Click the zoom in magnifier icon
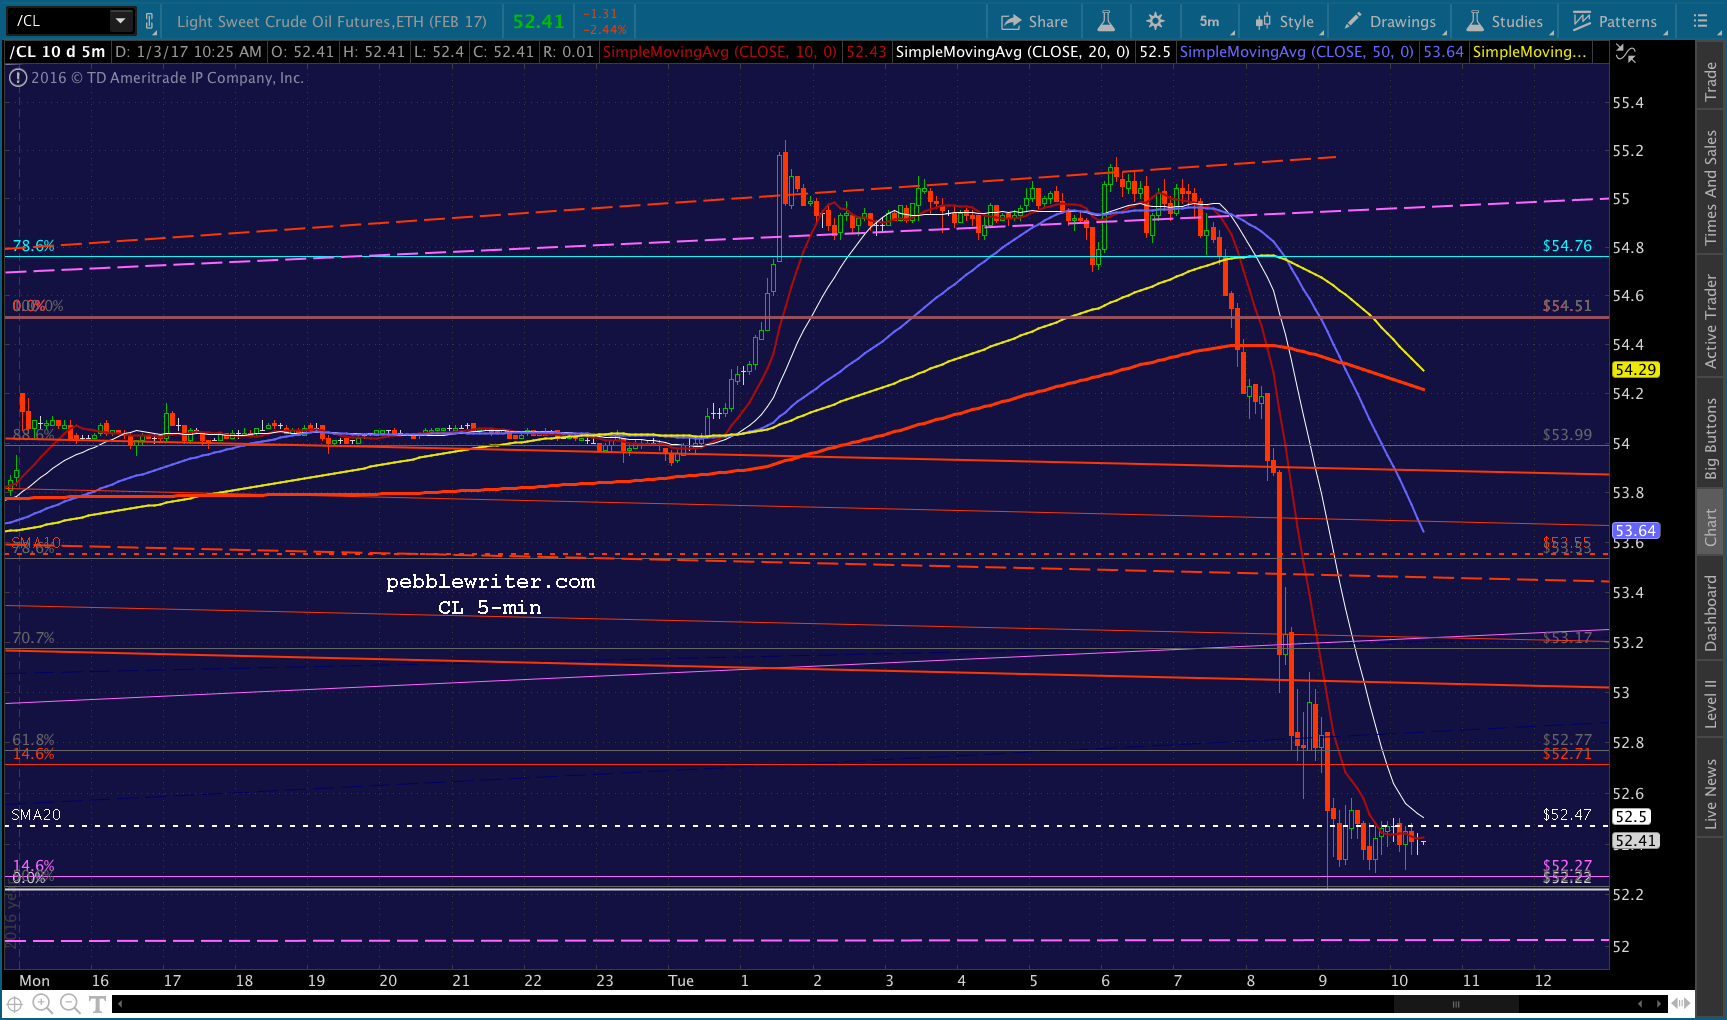The height and width of the screenshot is (1020, 1727). pos(42,1004)
